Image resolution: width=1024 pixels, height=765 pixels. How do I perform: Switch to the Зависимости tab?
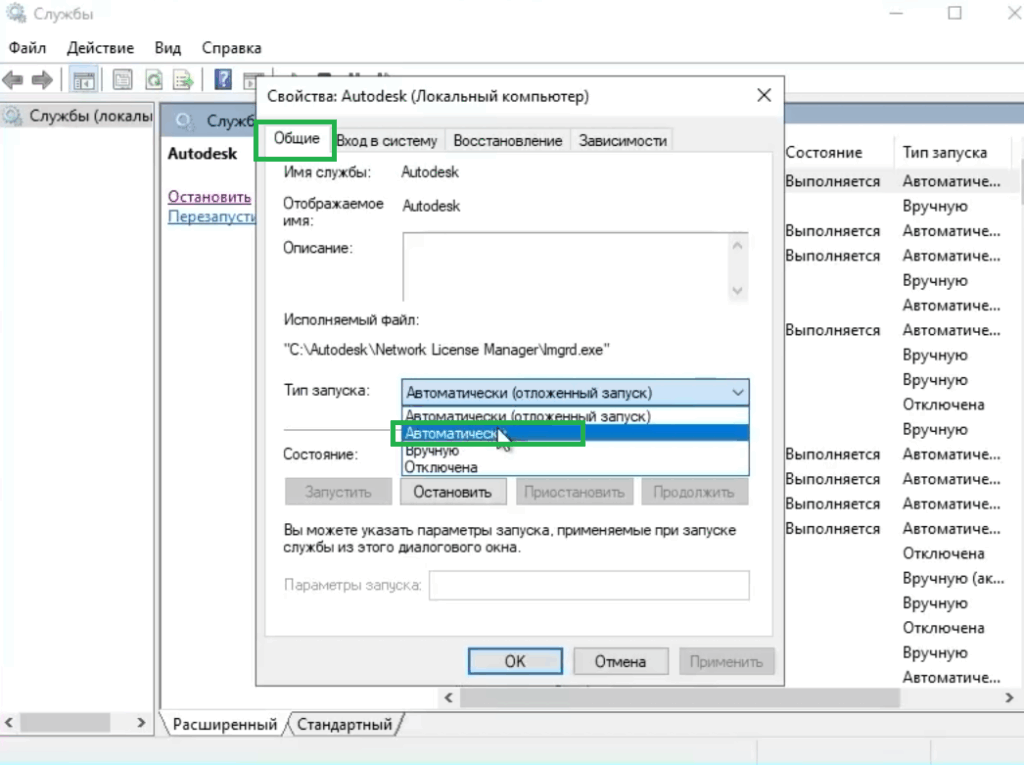tap(622, 141)
